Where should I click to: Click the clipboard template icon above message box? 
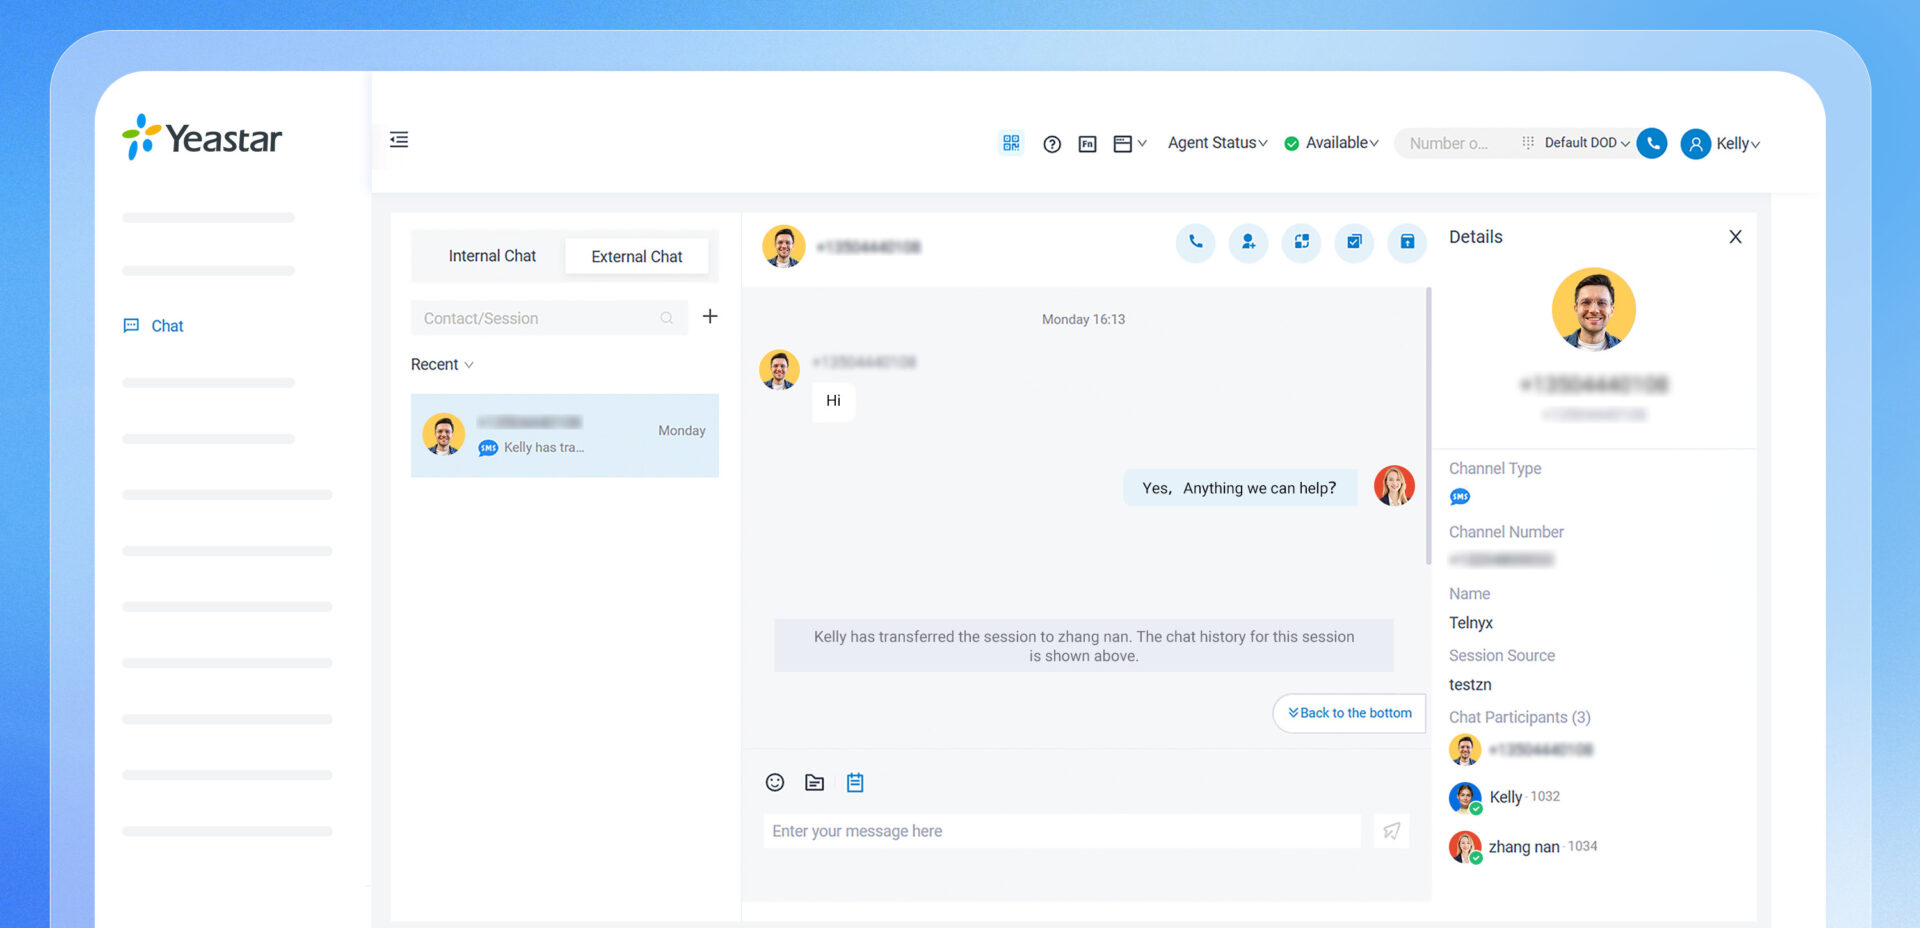click(x=855, y=782)
